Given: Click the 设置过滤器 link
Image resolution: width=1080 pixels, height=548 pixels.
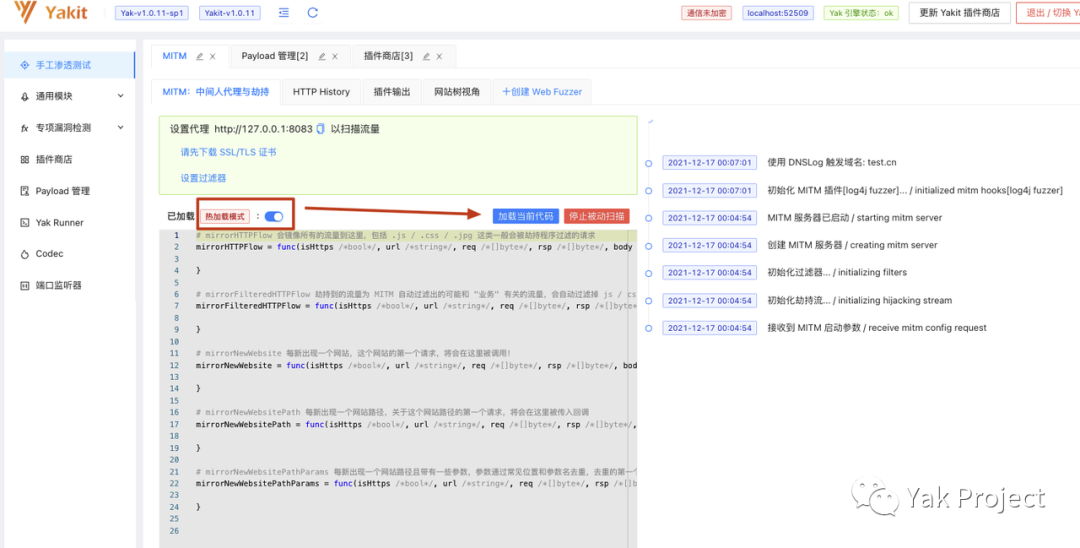Looking at the screenshot, I should click(x=203, y=178).
